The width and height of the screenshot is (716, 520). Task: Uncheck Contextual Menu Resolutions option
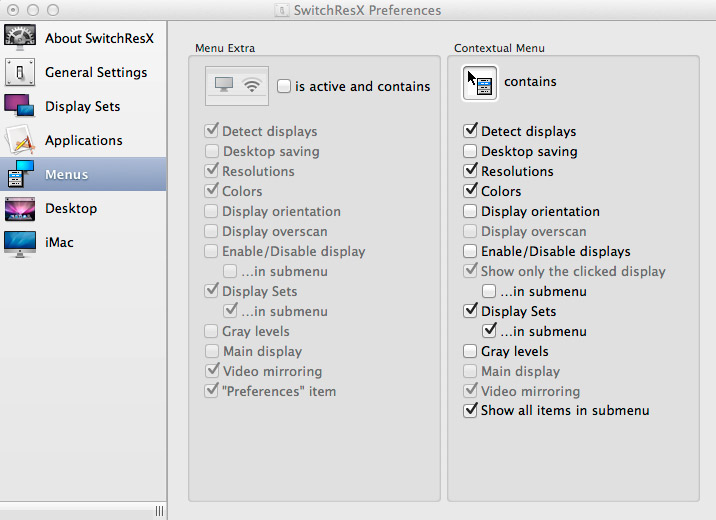click(x=470, y=172)
